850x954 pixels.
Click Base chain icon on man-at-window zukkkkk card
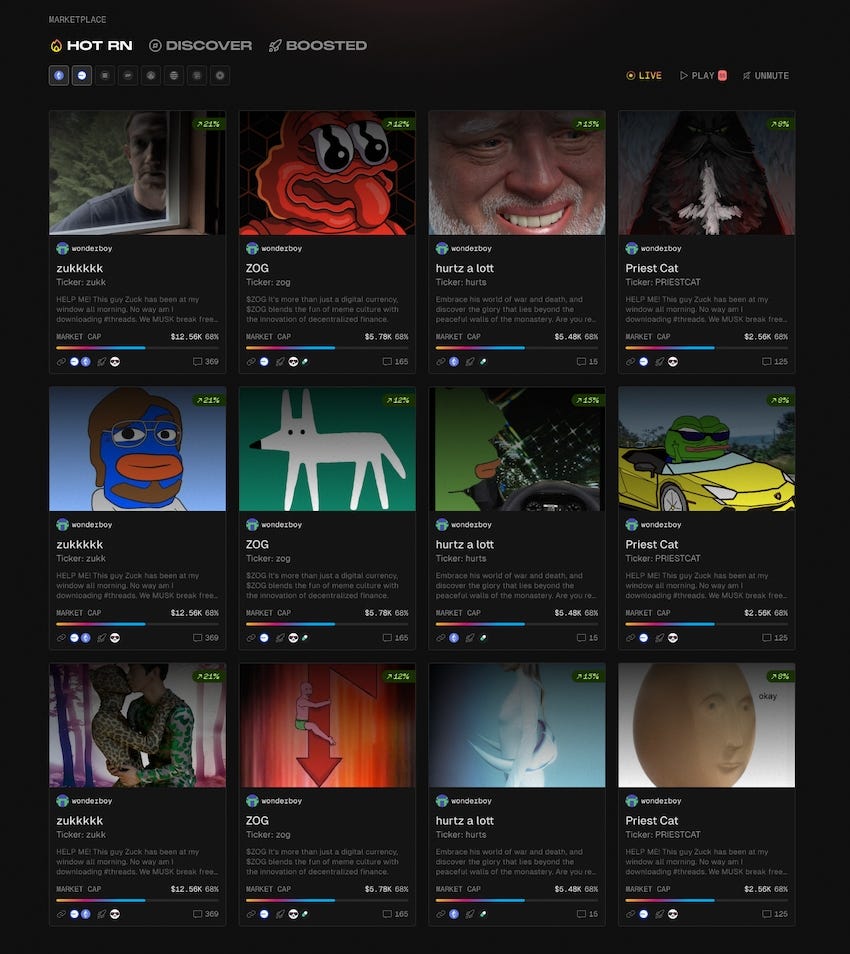(74, 361)
